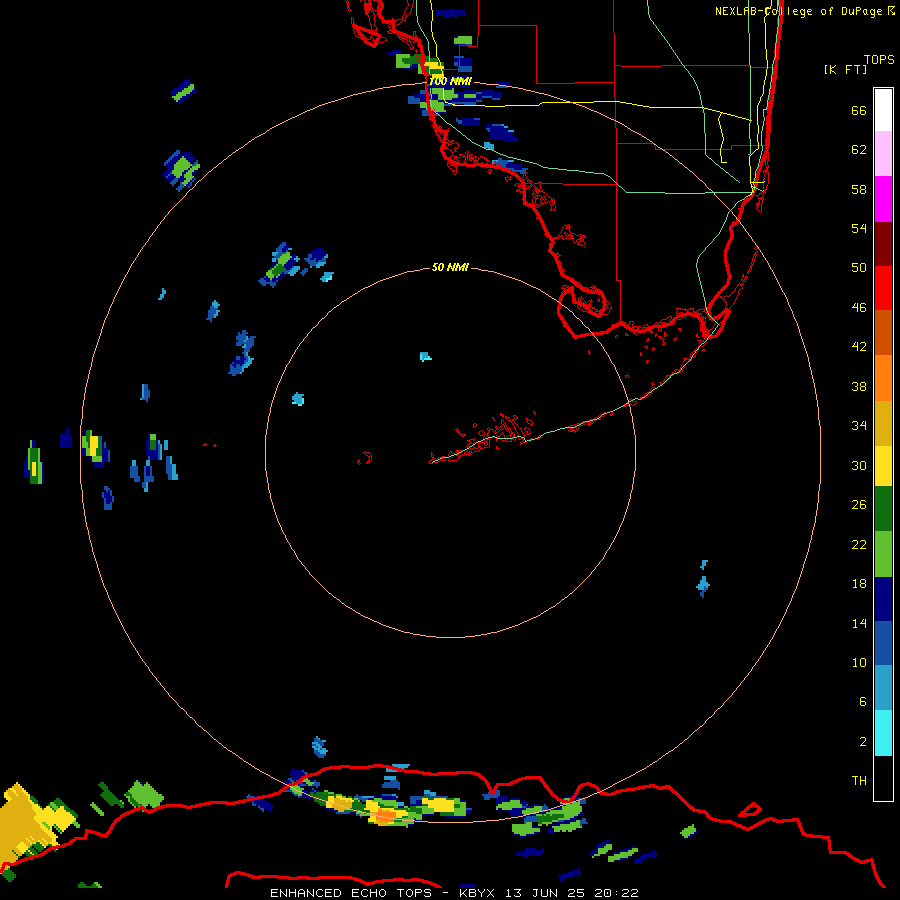The image size is (900, 900).
Task: Pick the light orange legend swatch
Action: 883,378
